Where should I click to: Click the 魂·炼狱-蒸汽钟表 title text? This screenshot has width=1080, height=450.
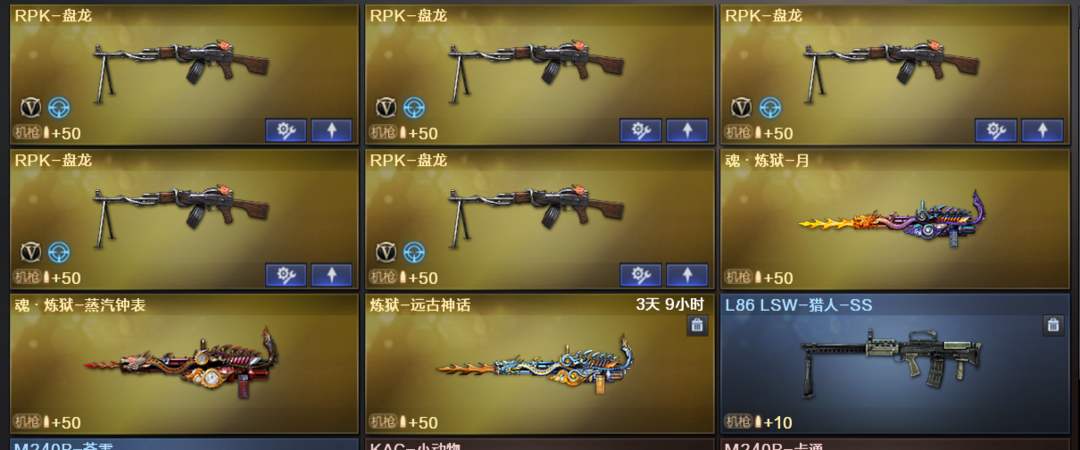81,305
